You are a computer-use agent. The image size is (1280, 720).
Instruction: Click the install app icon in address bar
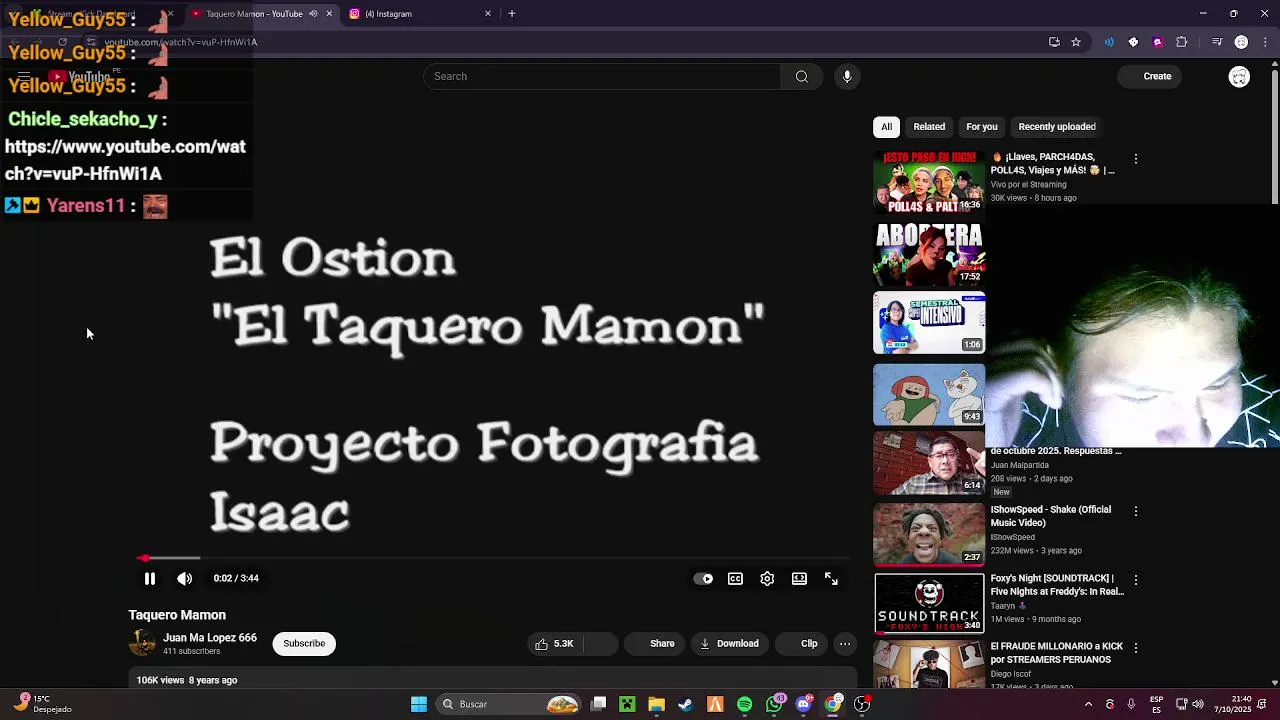(x=1054, y=42)
